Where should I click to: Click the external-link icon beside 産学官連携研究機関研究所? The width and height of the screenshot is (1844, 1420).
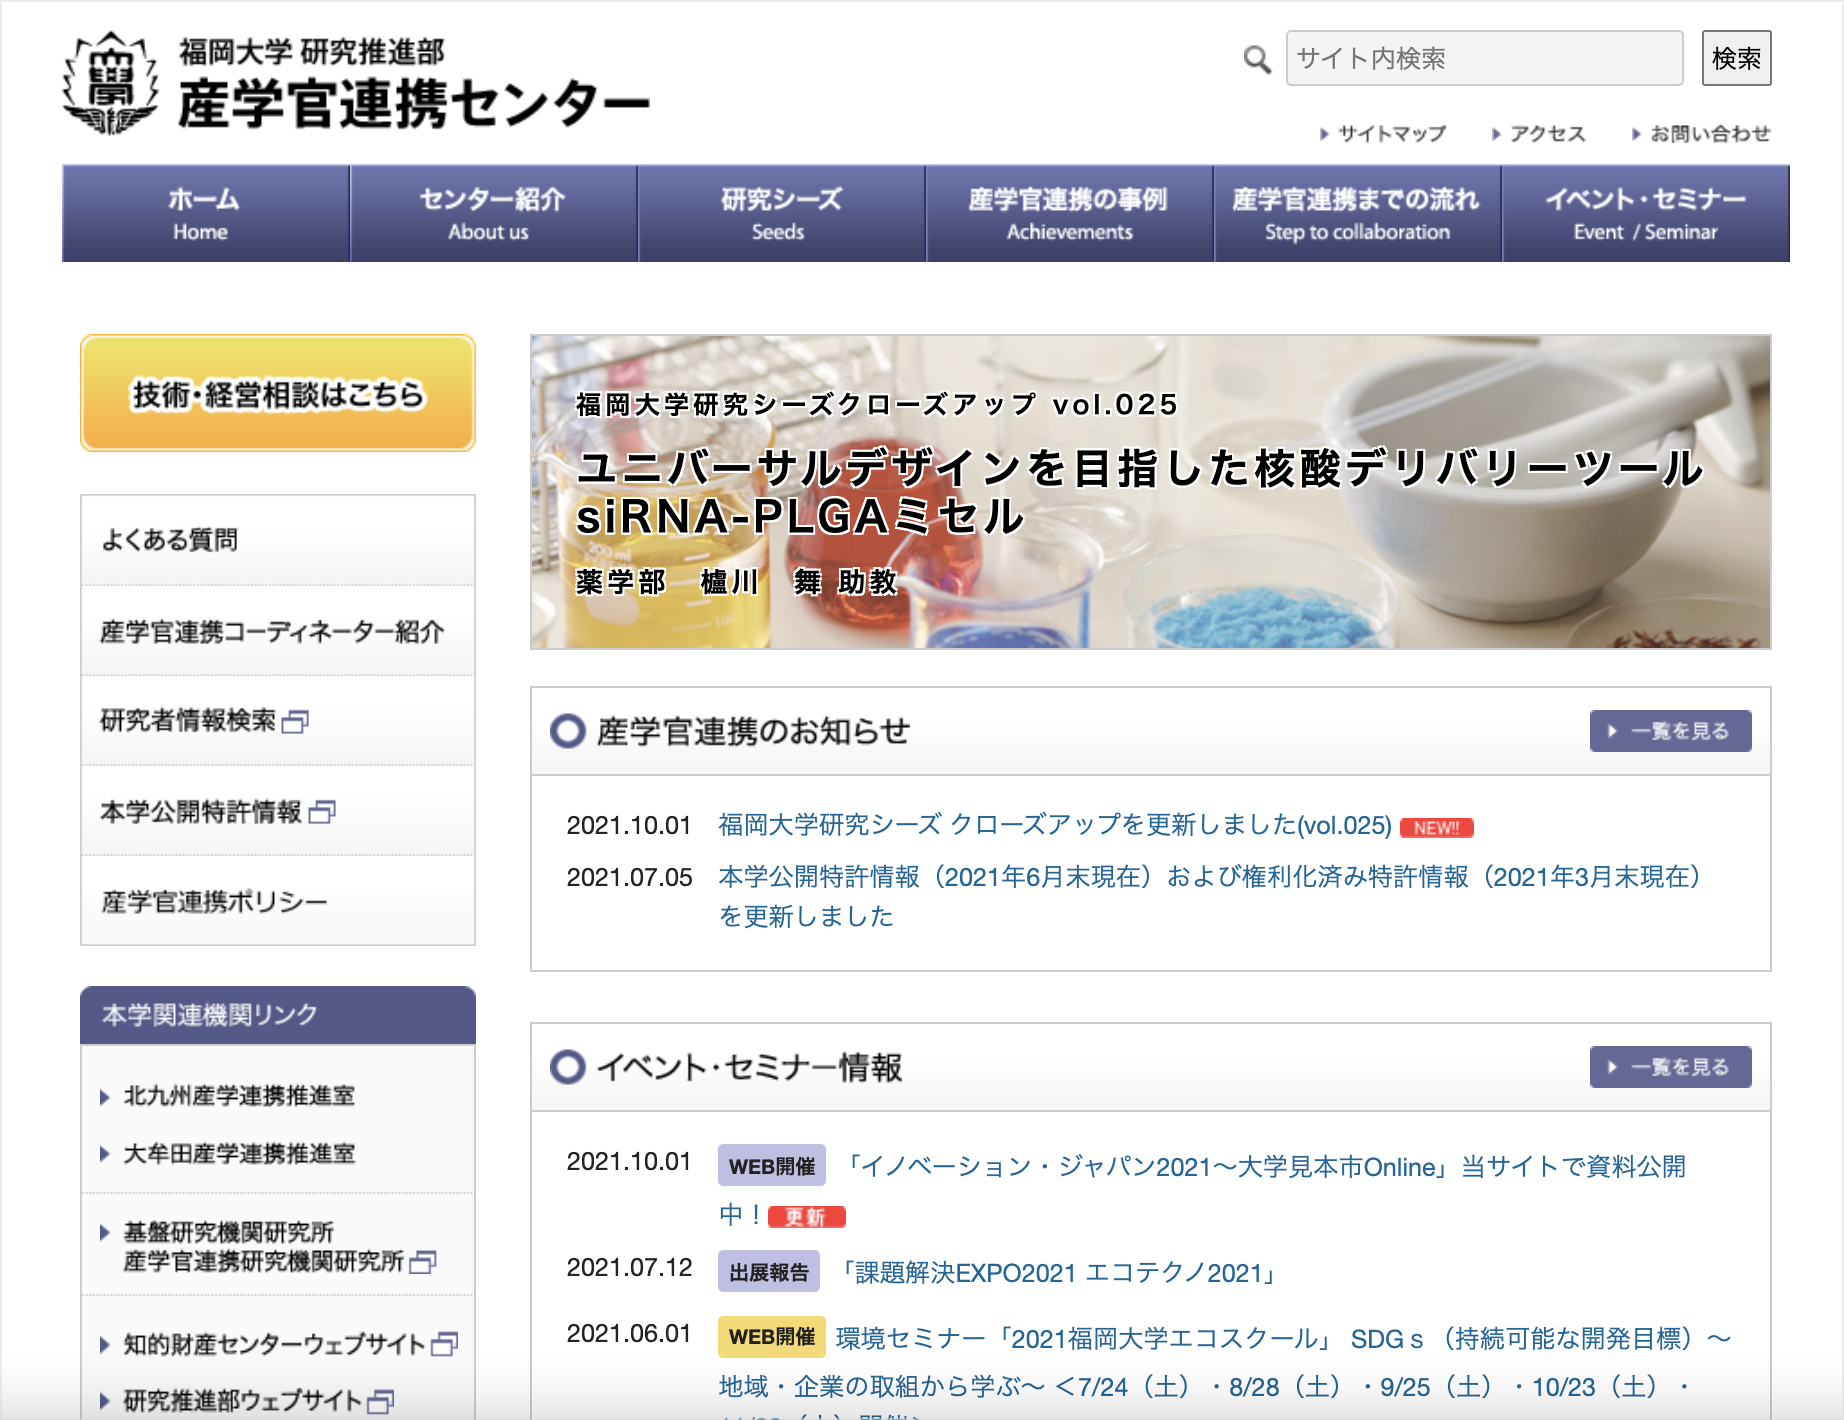[424, 1262]
